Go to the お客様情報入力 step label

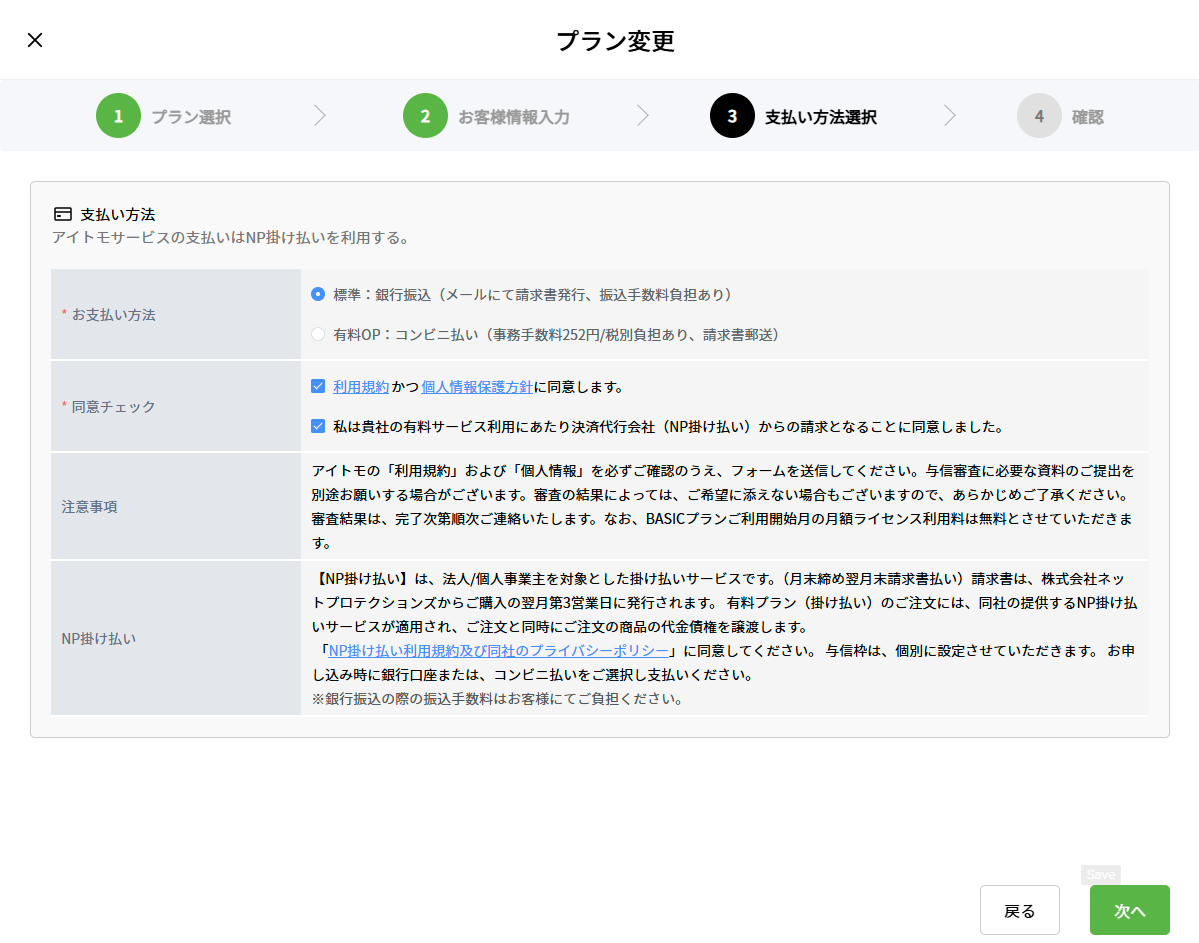tap(514, 117)
